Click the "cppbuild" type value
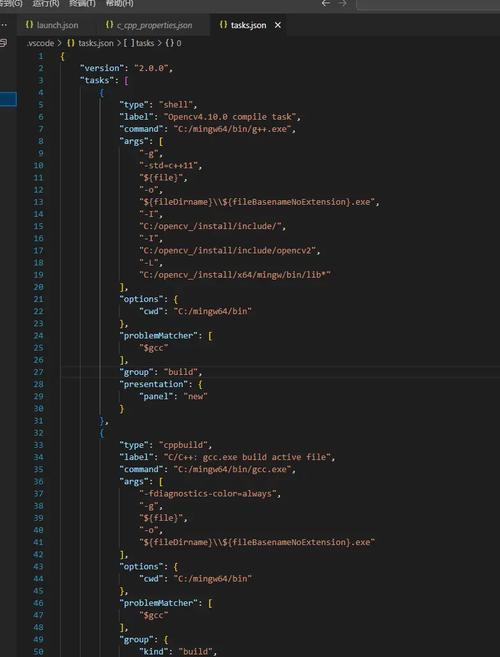This screenshot has height=657, width=500. [x=183, y=445]
